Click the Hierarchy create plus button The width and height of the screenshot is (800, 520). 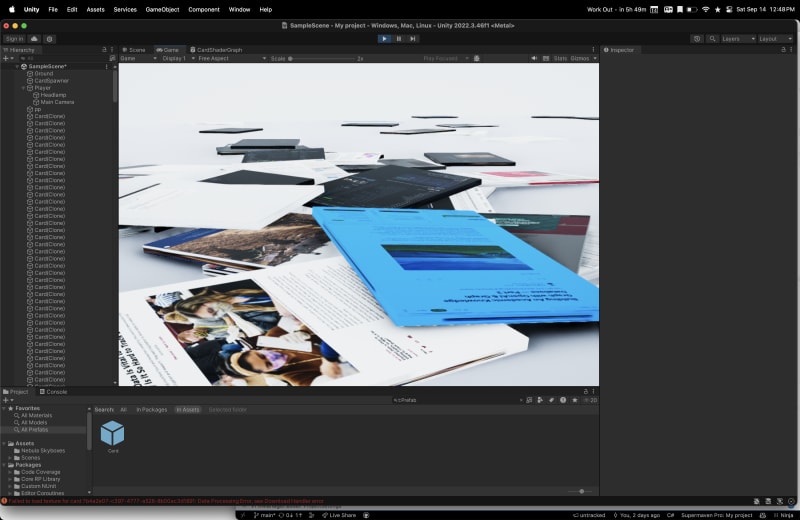pyautogui.click(x=6, y=59)
